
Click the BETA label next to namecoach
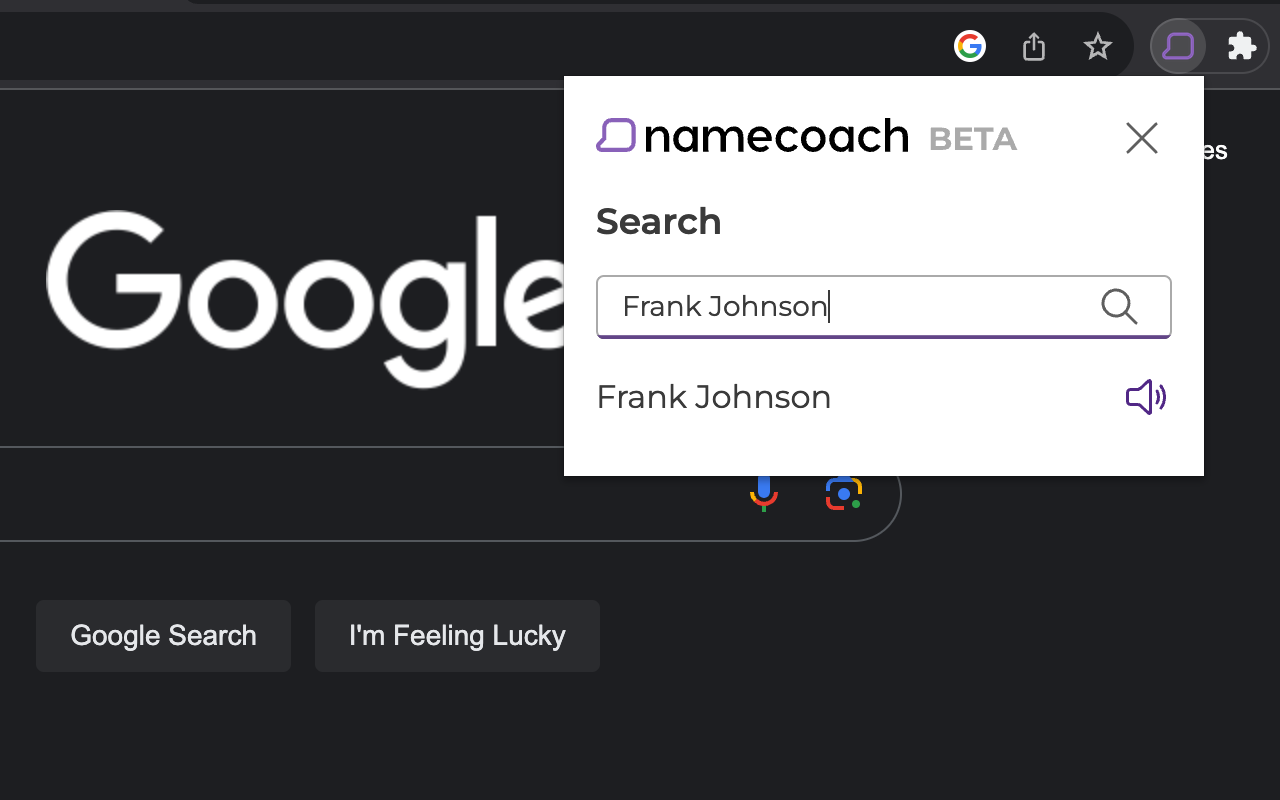click(972, 140)
